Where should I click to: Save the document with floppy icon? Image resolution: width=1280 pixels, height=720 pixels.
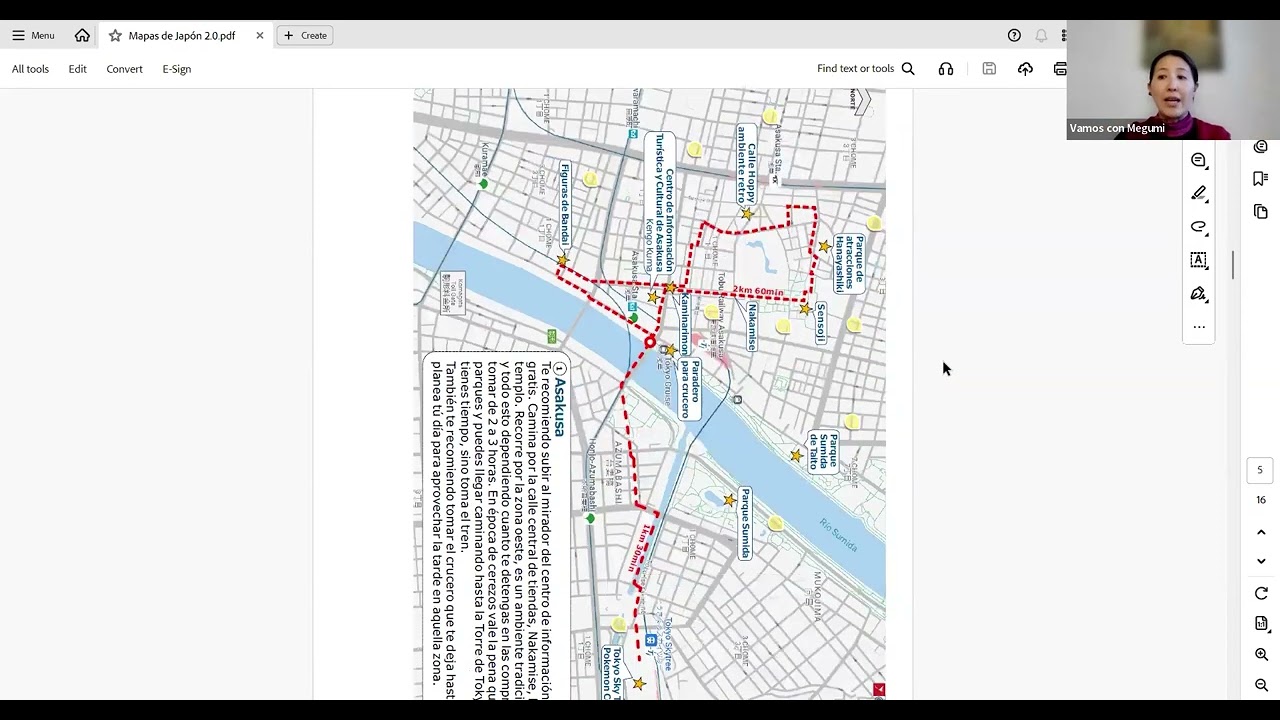click(989, 69)
